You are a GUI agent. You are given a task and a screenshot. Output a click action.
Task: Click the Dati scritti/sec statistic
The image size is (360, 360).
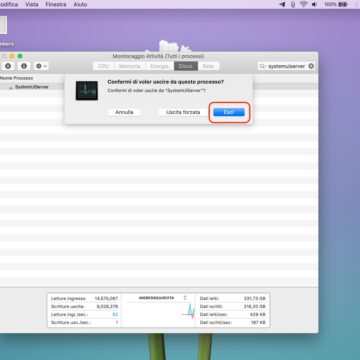(x=233, y=322)
